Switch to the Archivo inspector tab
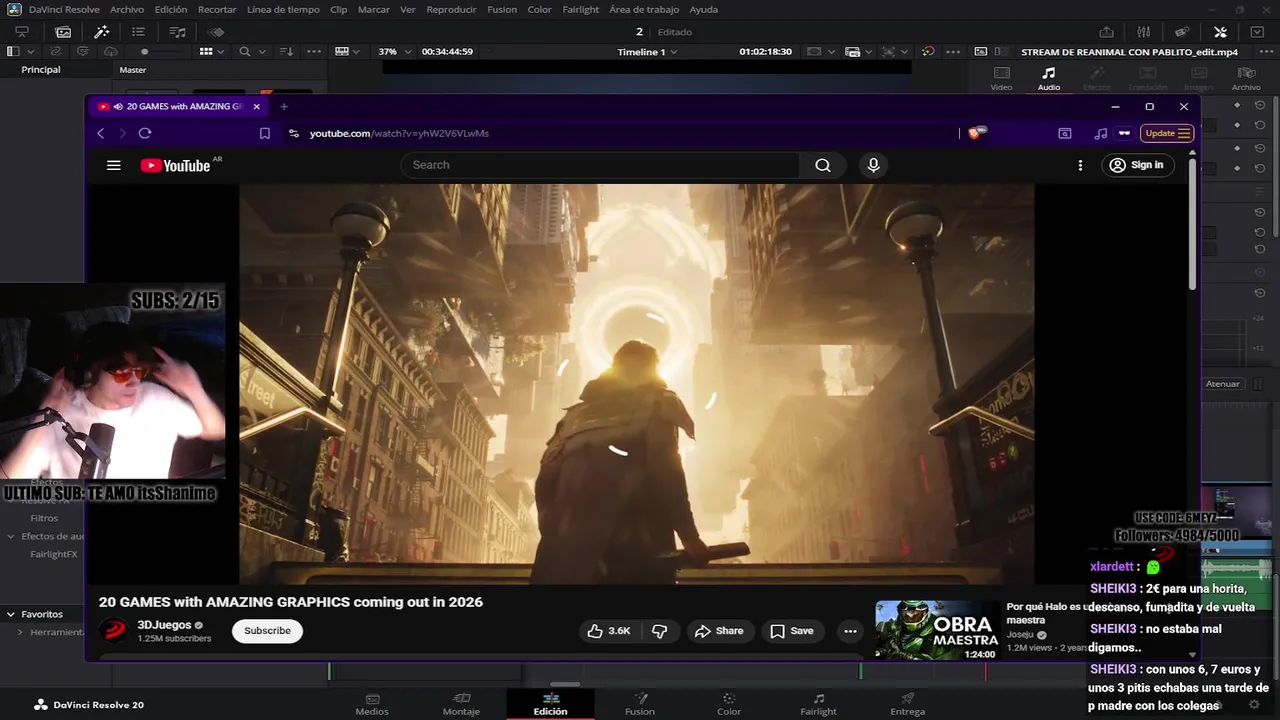Viewport: 1280px width, 720px height. click(x=1246, y=79)
